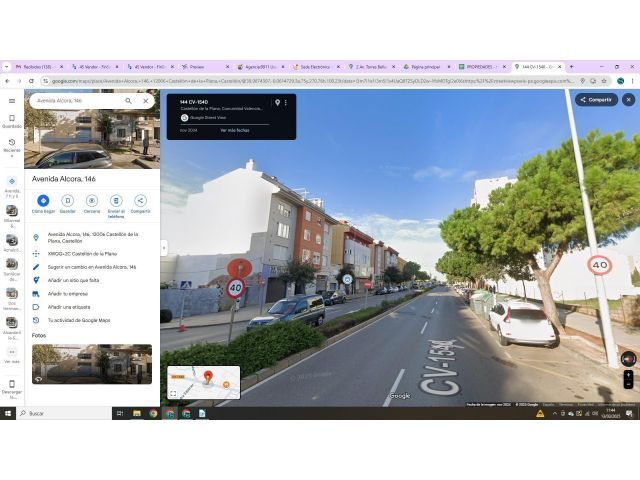
Task: Switch to the Sede Electrónica tab
Action: point(316,67)
